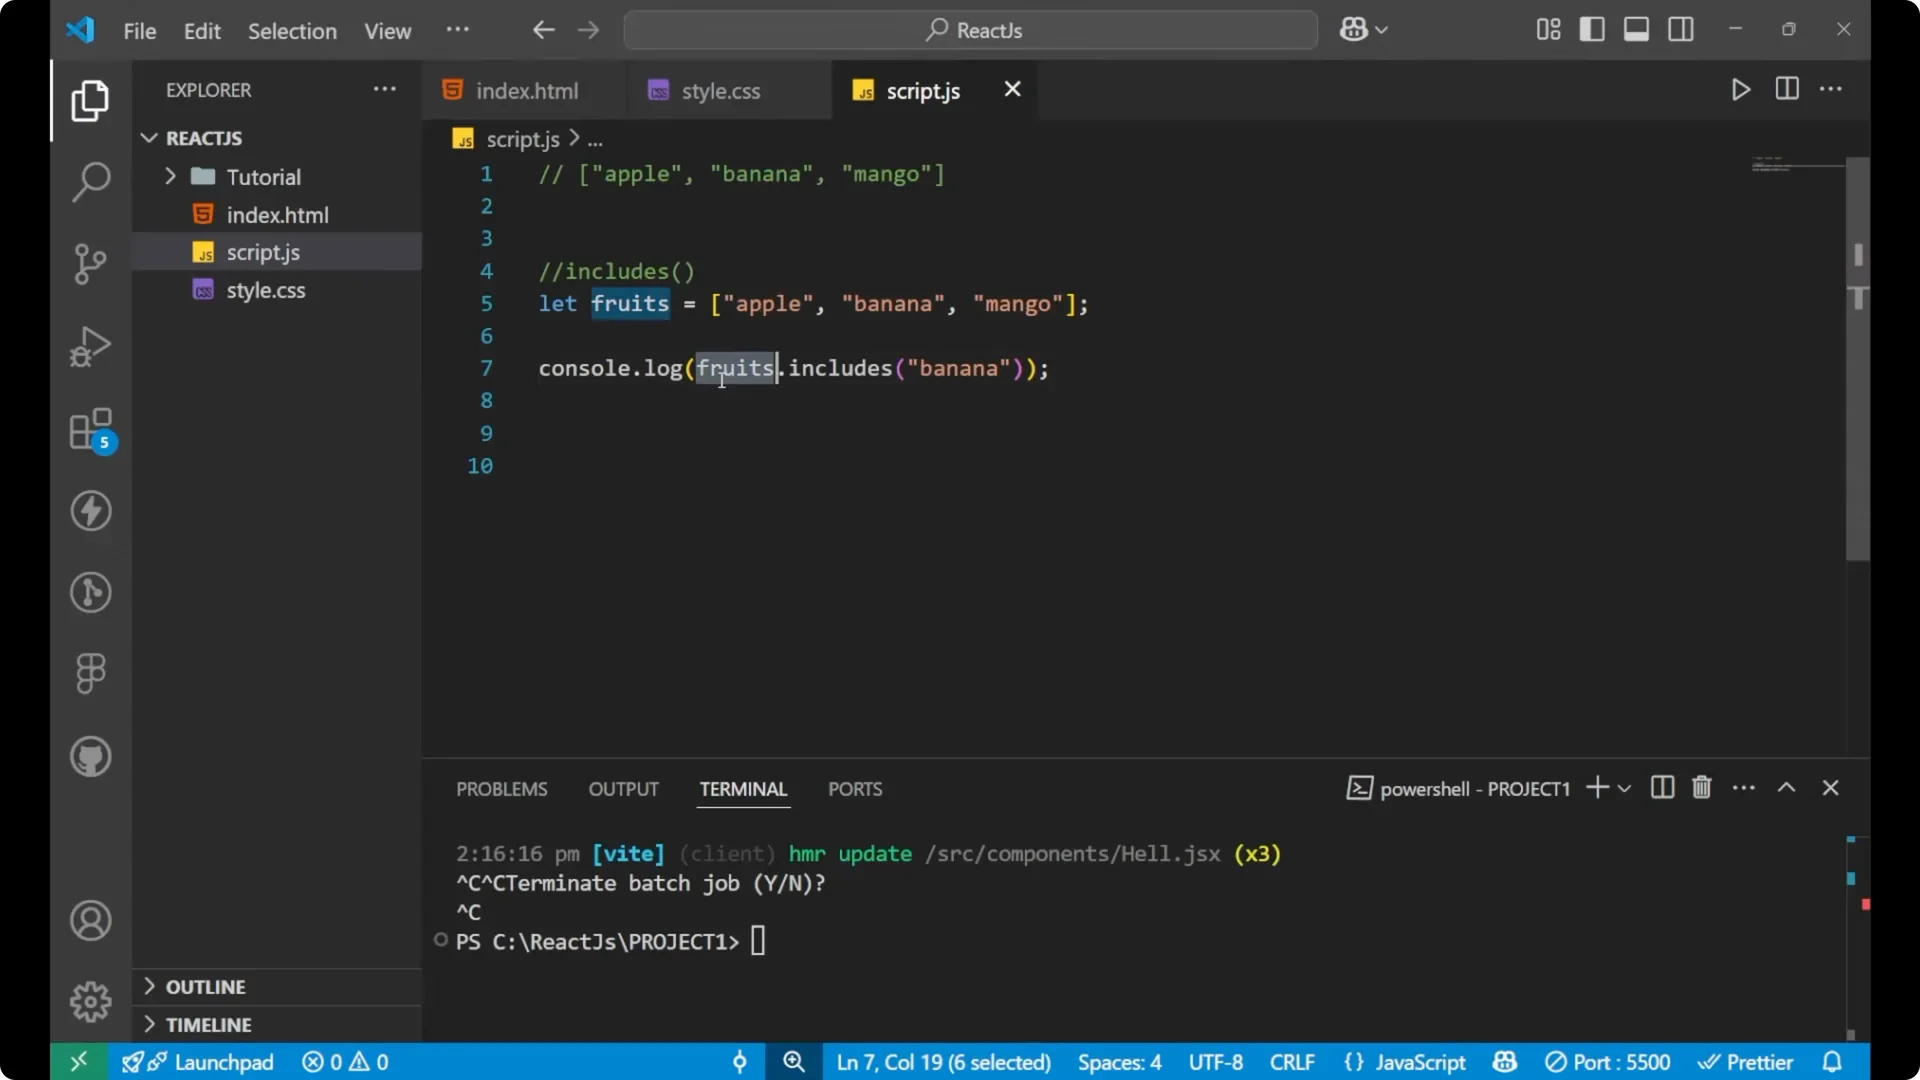
Task: Open the Search view in the activity bar
Action: click(90, 182)
